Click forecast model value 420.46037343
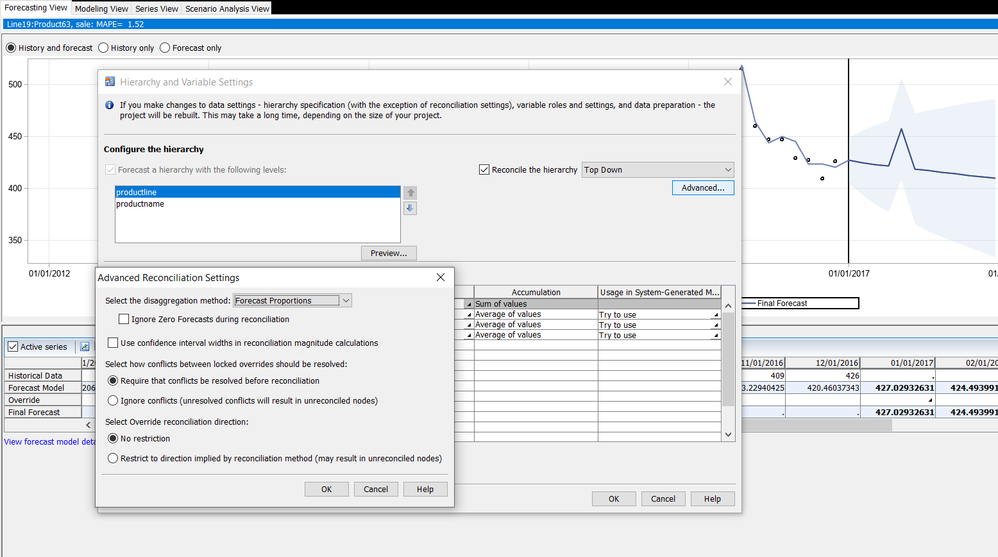Image resolution: width=998 pixels, height=557 pixels. pos(823,388)
